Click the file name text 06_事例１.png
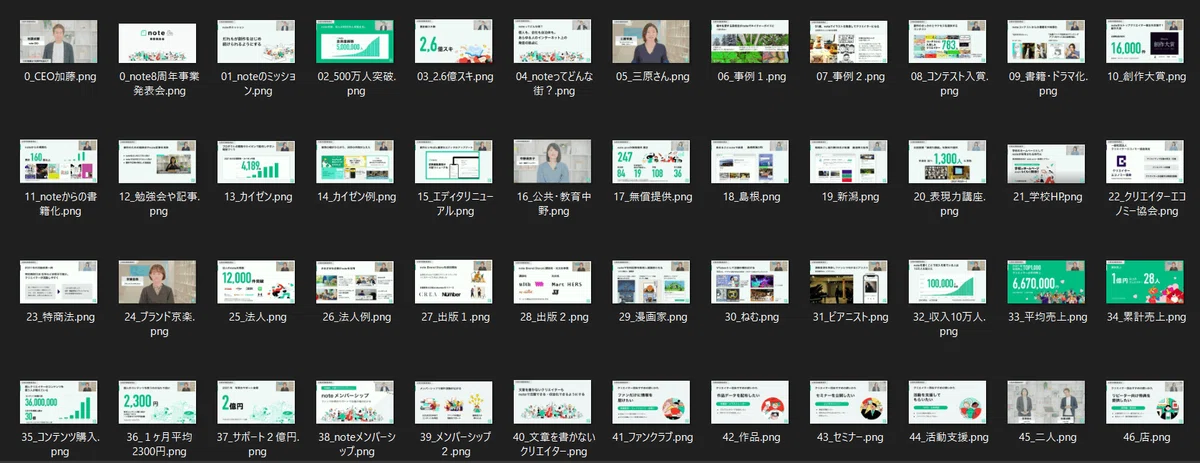 750,77
